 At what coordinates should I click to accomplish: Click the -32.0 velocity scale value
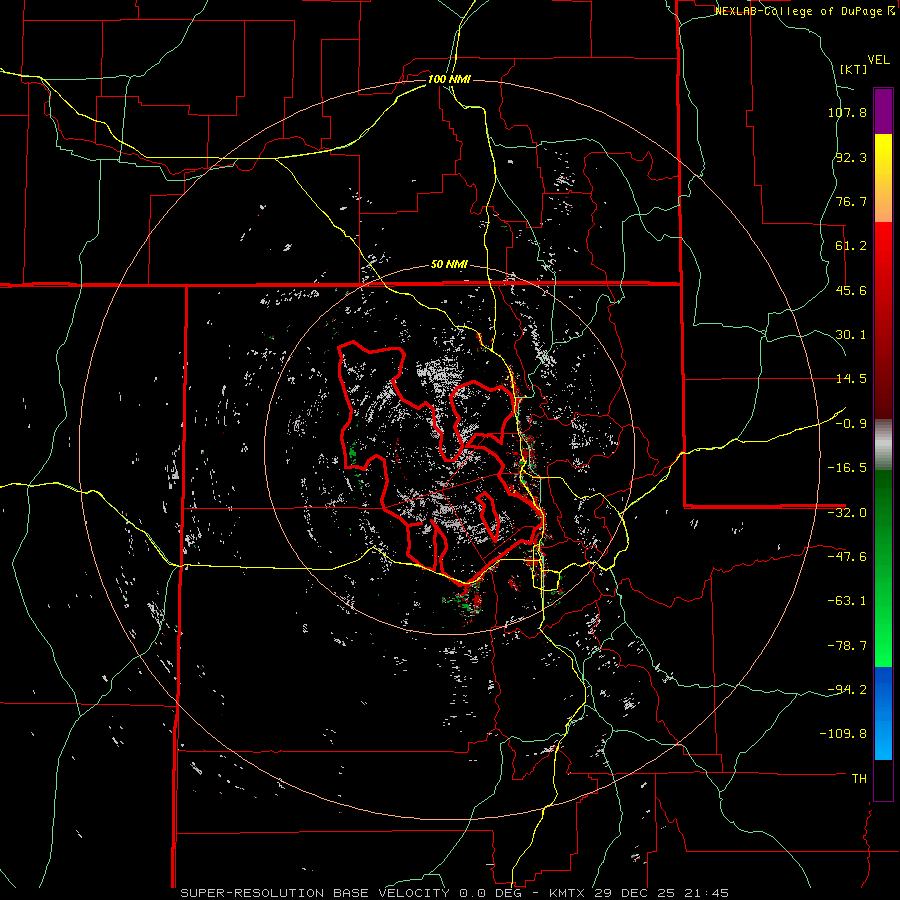pos(847,513)
